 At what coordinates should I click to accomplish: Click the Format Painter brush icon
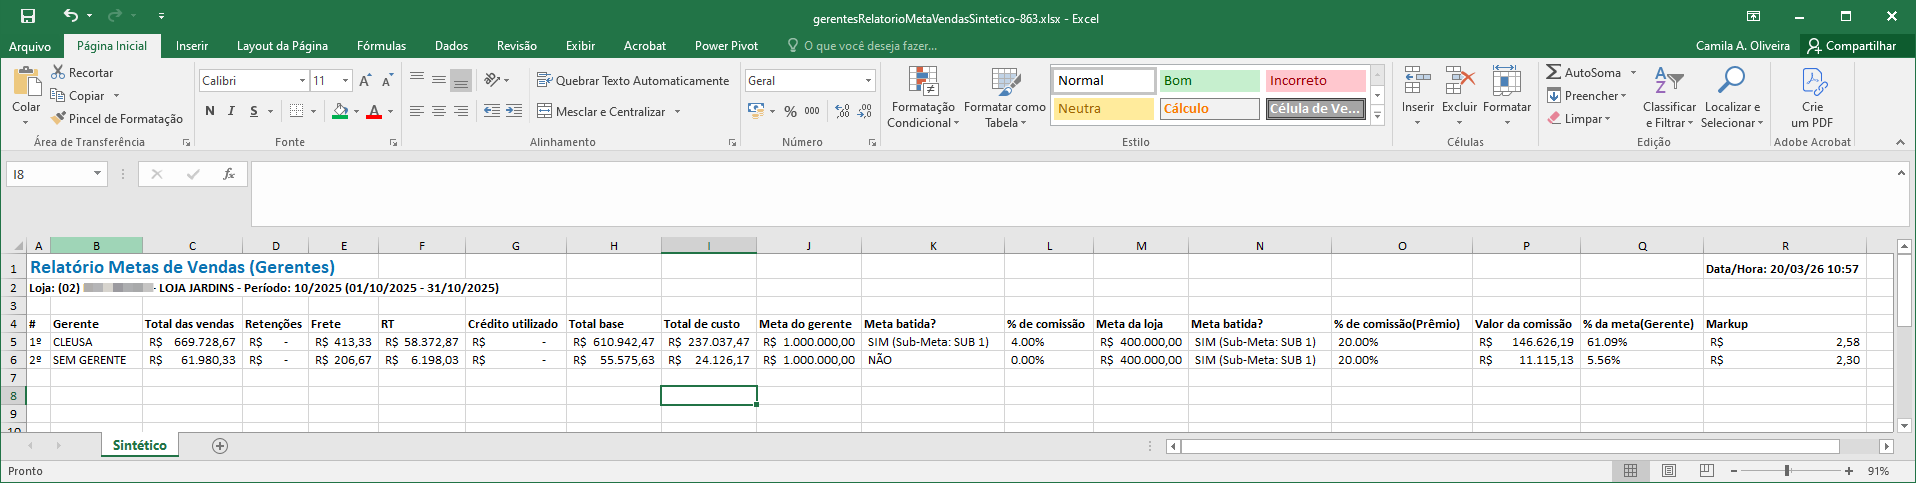tap(59, 118)
